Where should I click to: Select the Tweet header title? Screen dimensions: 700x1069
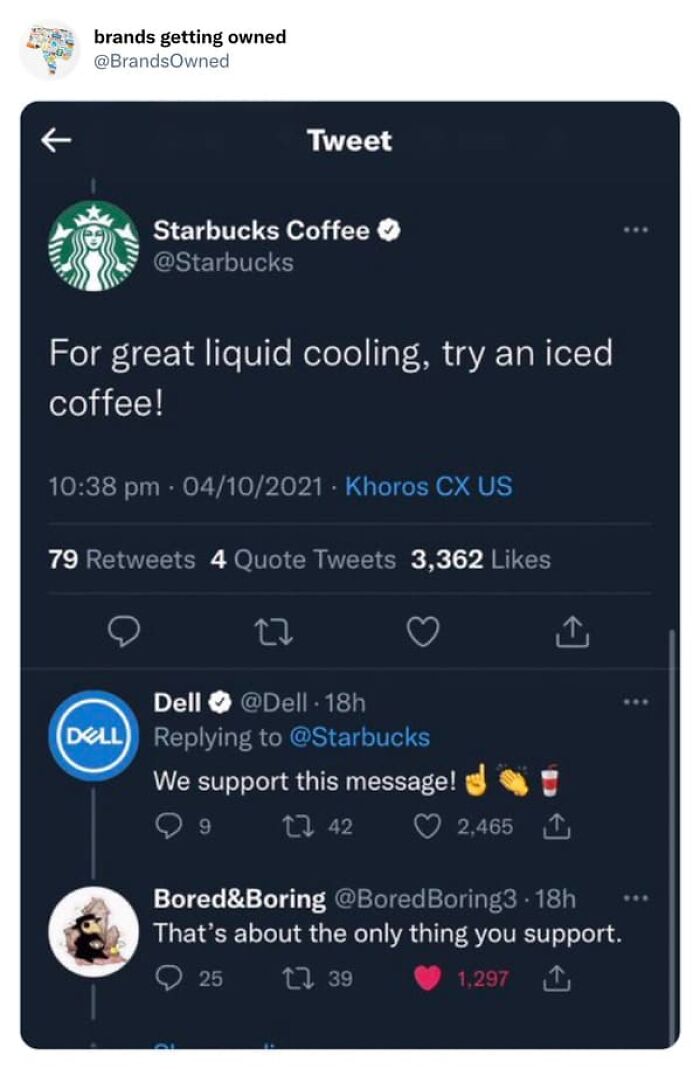(x=350, y=141)
